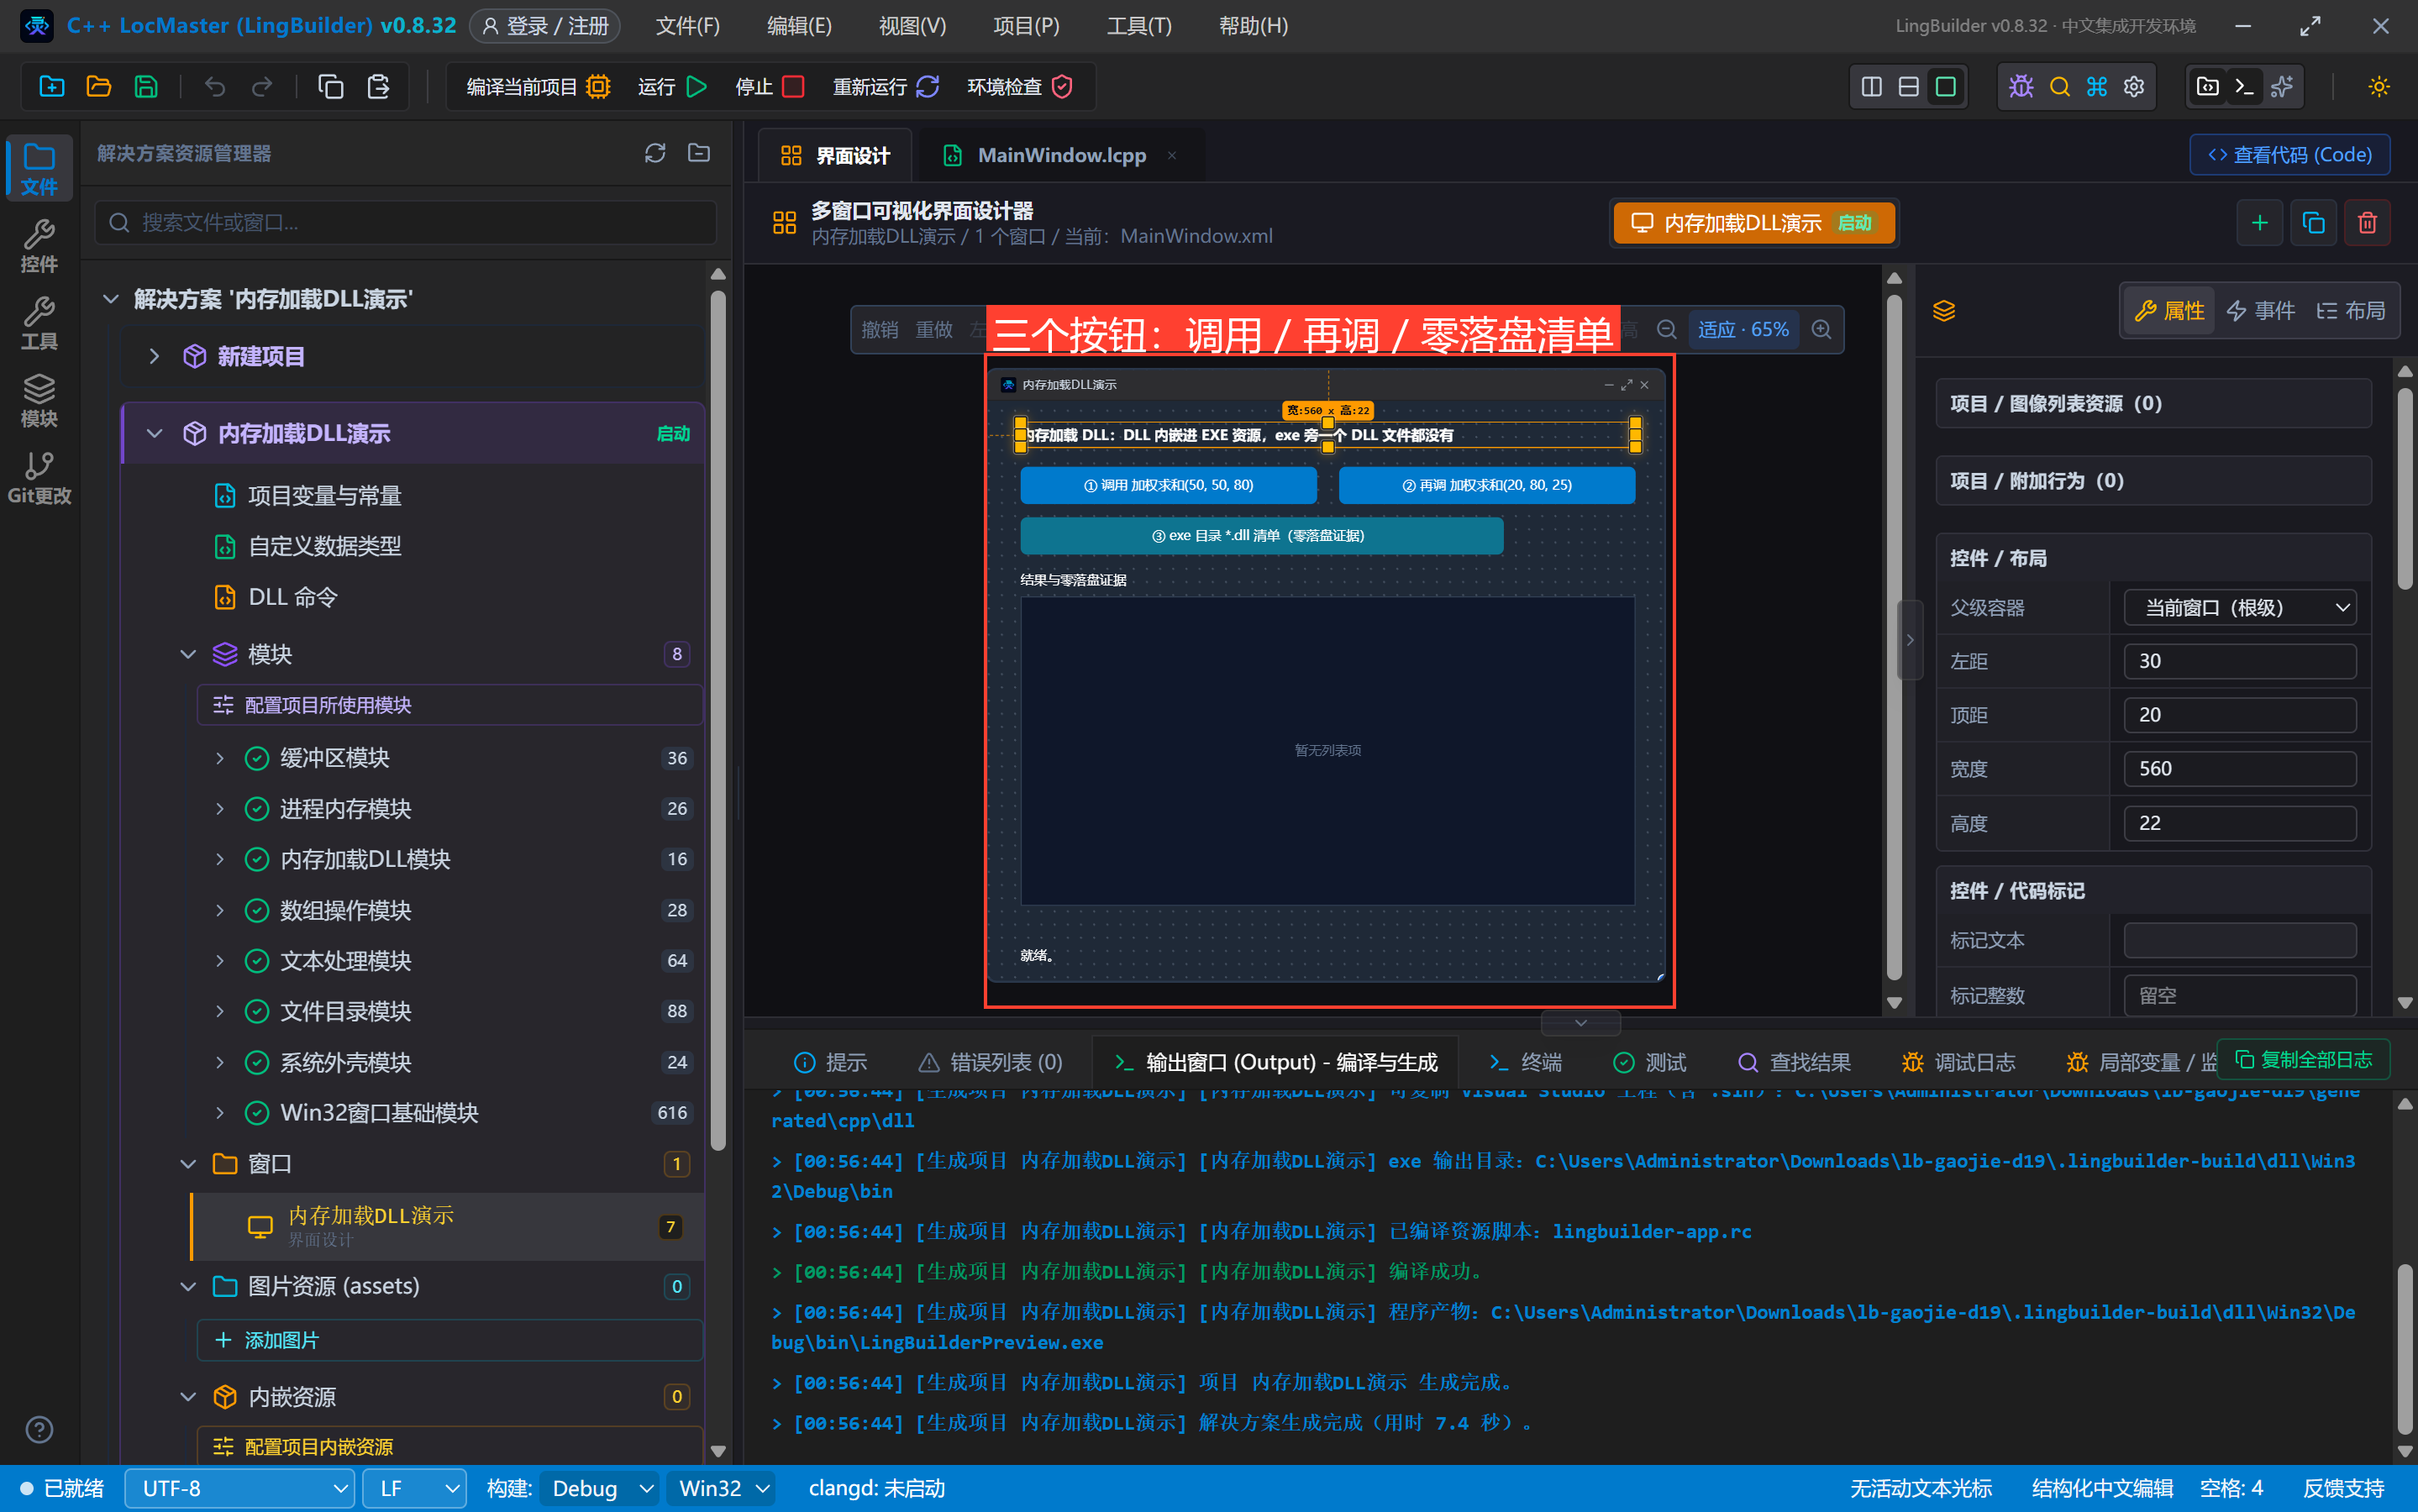The height and width of the screenshot is (1512, 2418).
Task: Open 环境检查 environment check
Action: pyautogui.click(x=1020, y=87)
